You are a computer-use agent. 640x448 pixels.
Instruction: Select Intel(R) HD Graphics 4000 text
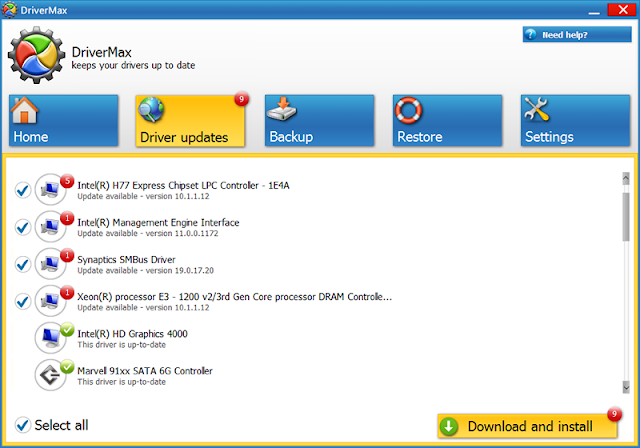point(132,334)
